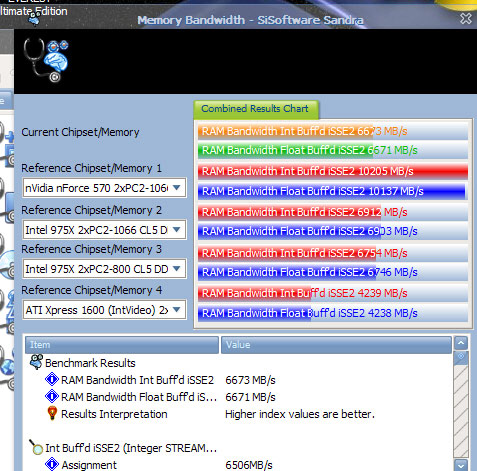The height and width of the screenshot is (471, 477).
Task: Select the RAM Bandwidth Int Buff'd iSSE2 row
Action: (137, 380)
